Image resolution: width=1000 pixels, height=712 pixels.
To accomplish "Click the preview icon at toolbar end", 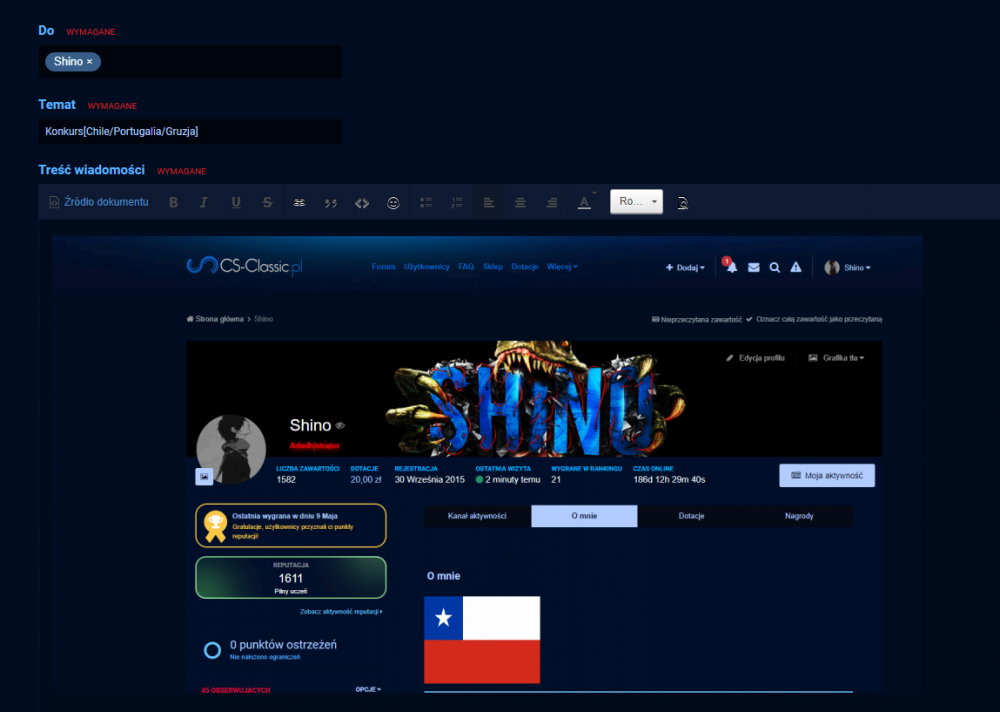I will pyautogui.click(x=683, y=202).
